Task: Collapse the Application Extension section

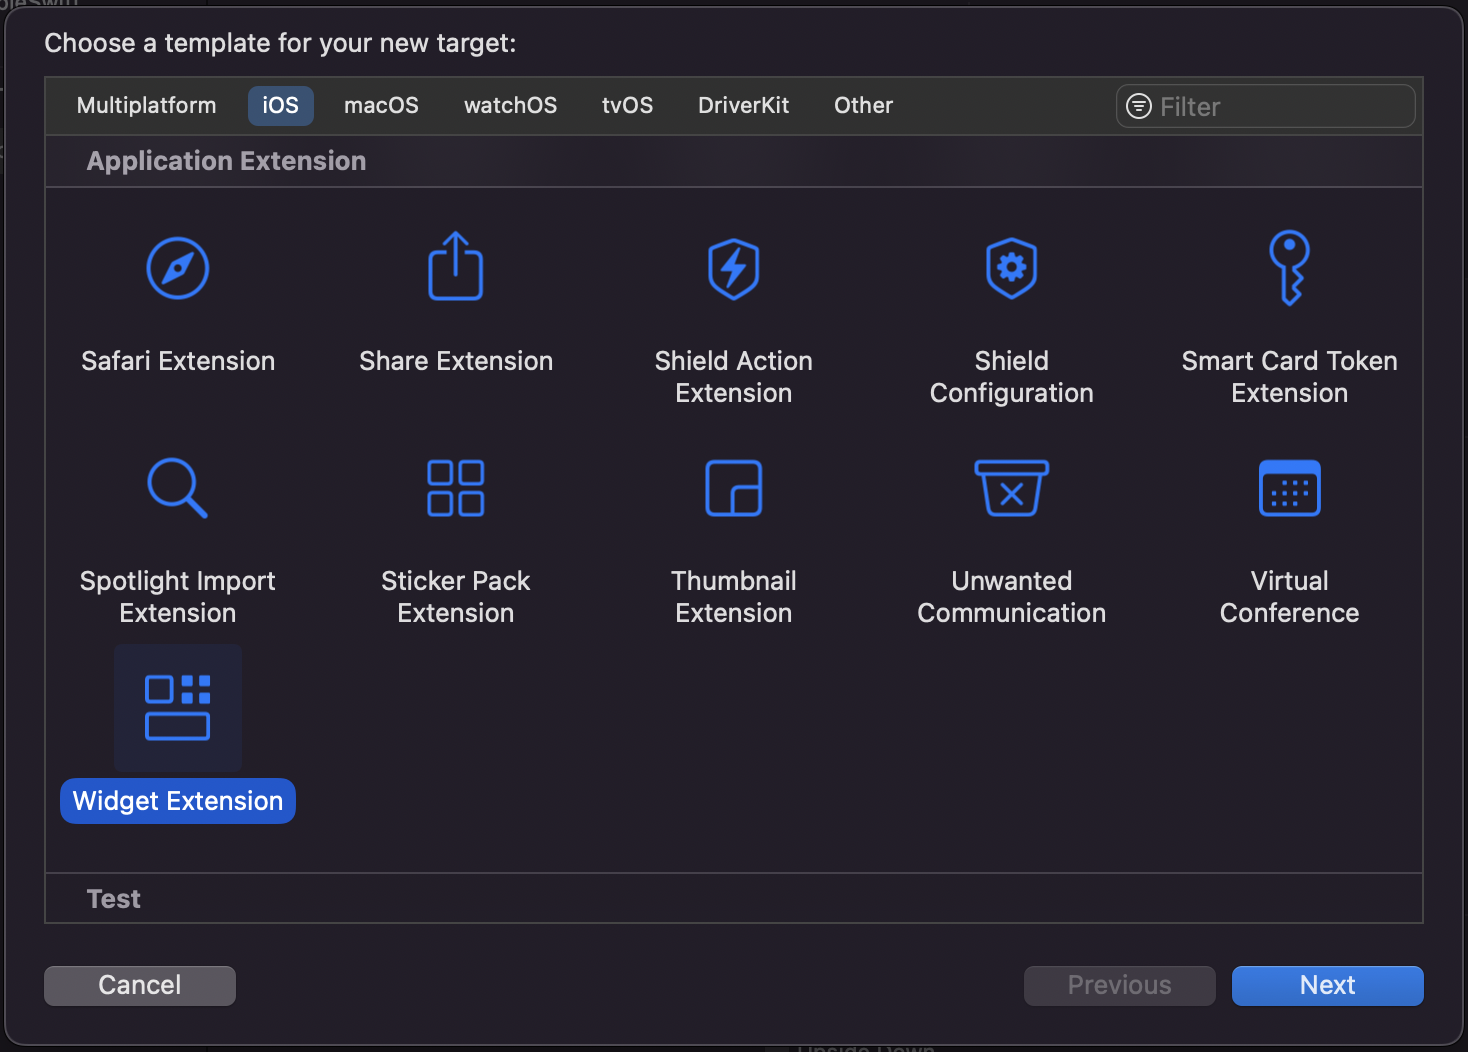Action: point(226,161)
